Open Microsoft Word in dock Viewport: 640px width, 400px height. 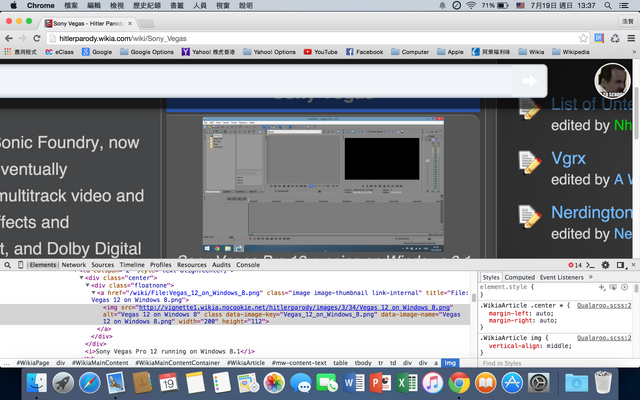coord(353,383)
